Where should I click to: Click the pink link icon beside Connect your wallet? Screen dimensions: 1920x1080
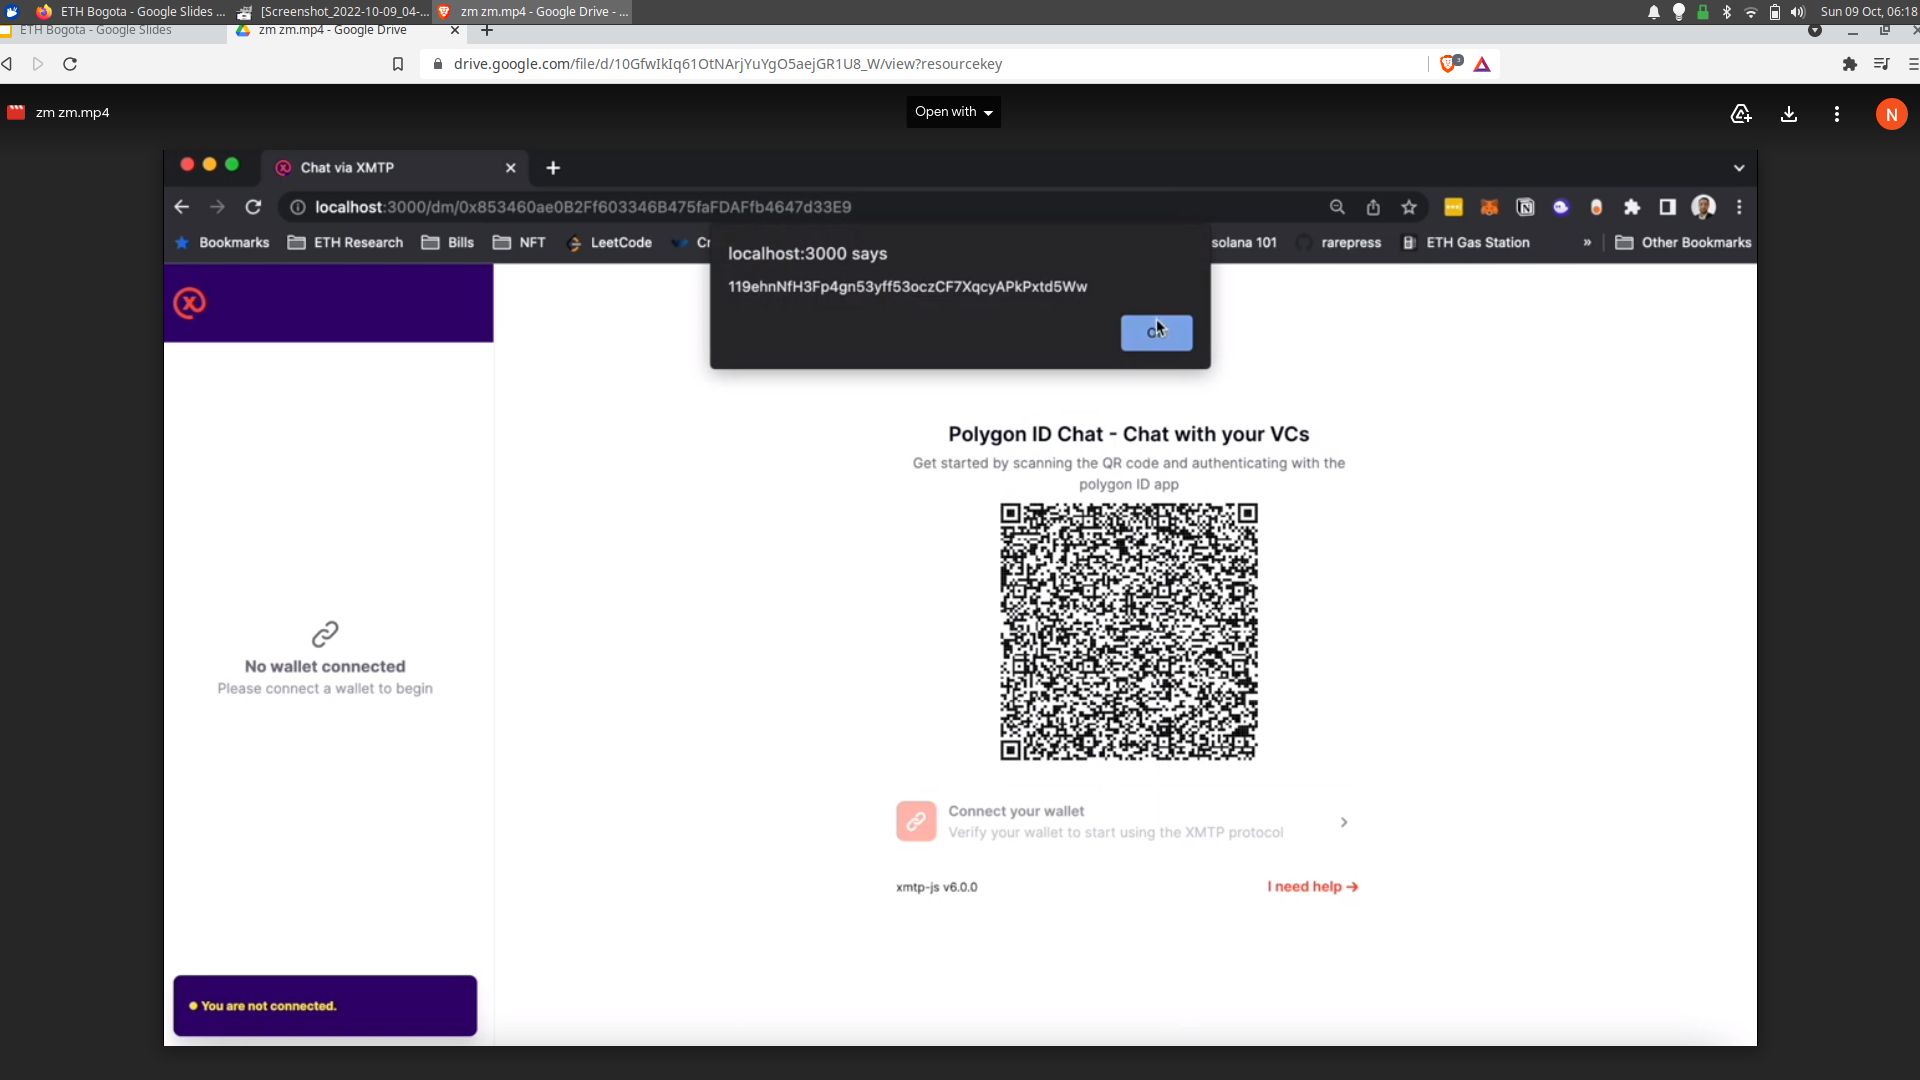tap(916, 821)
